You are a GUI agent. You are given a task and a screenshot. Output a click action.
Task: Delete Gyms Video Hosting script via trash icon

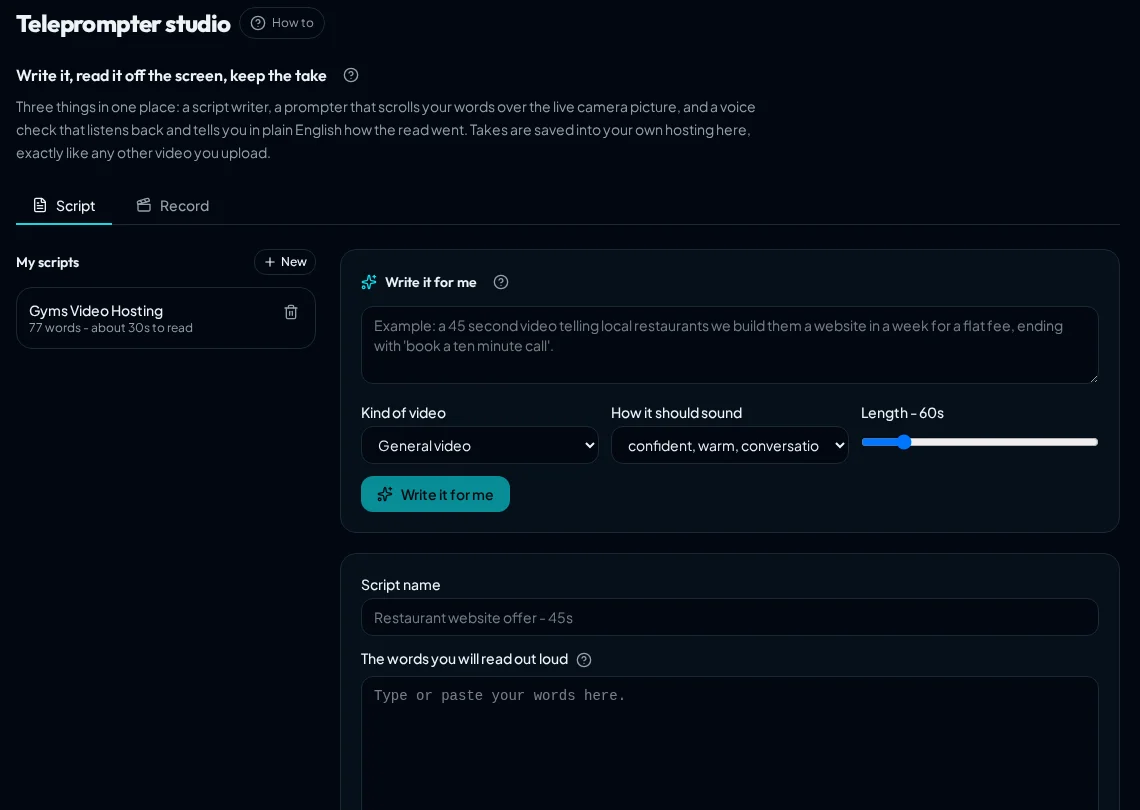coord(291,312)
